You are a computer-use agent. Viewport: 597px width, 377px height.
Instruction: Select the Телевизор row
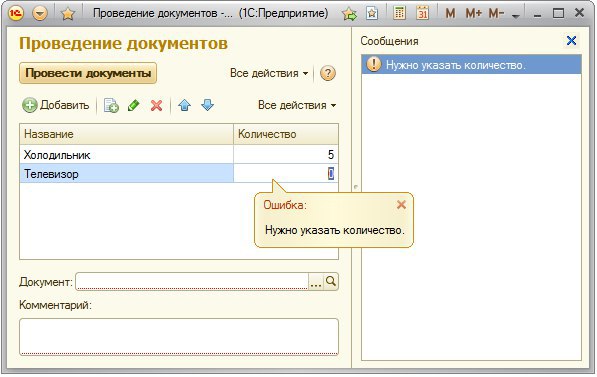click(x=126, y=174)
